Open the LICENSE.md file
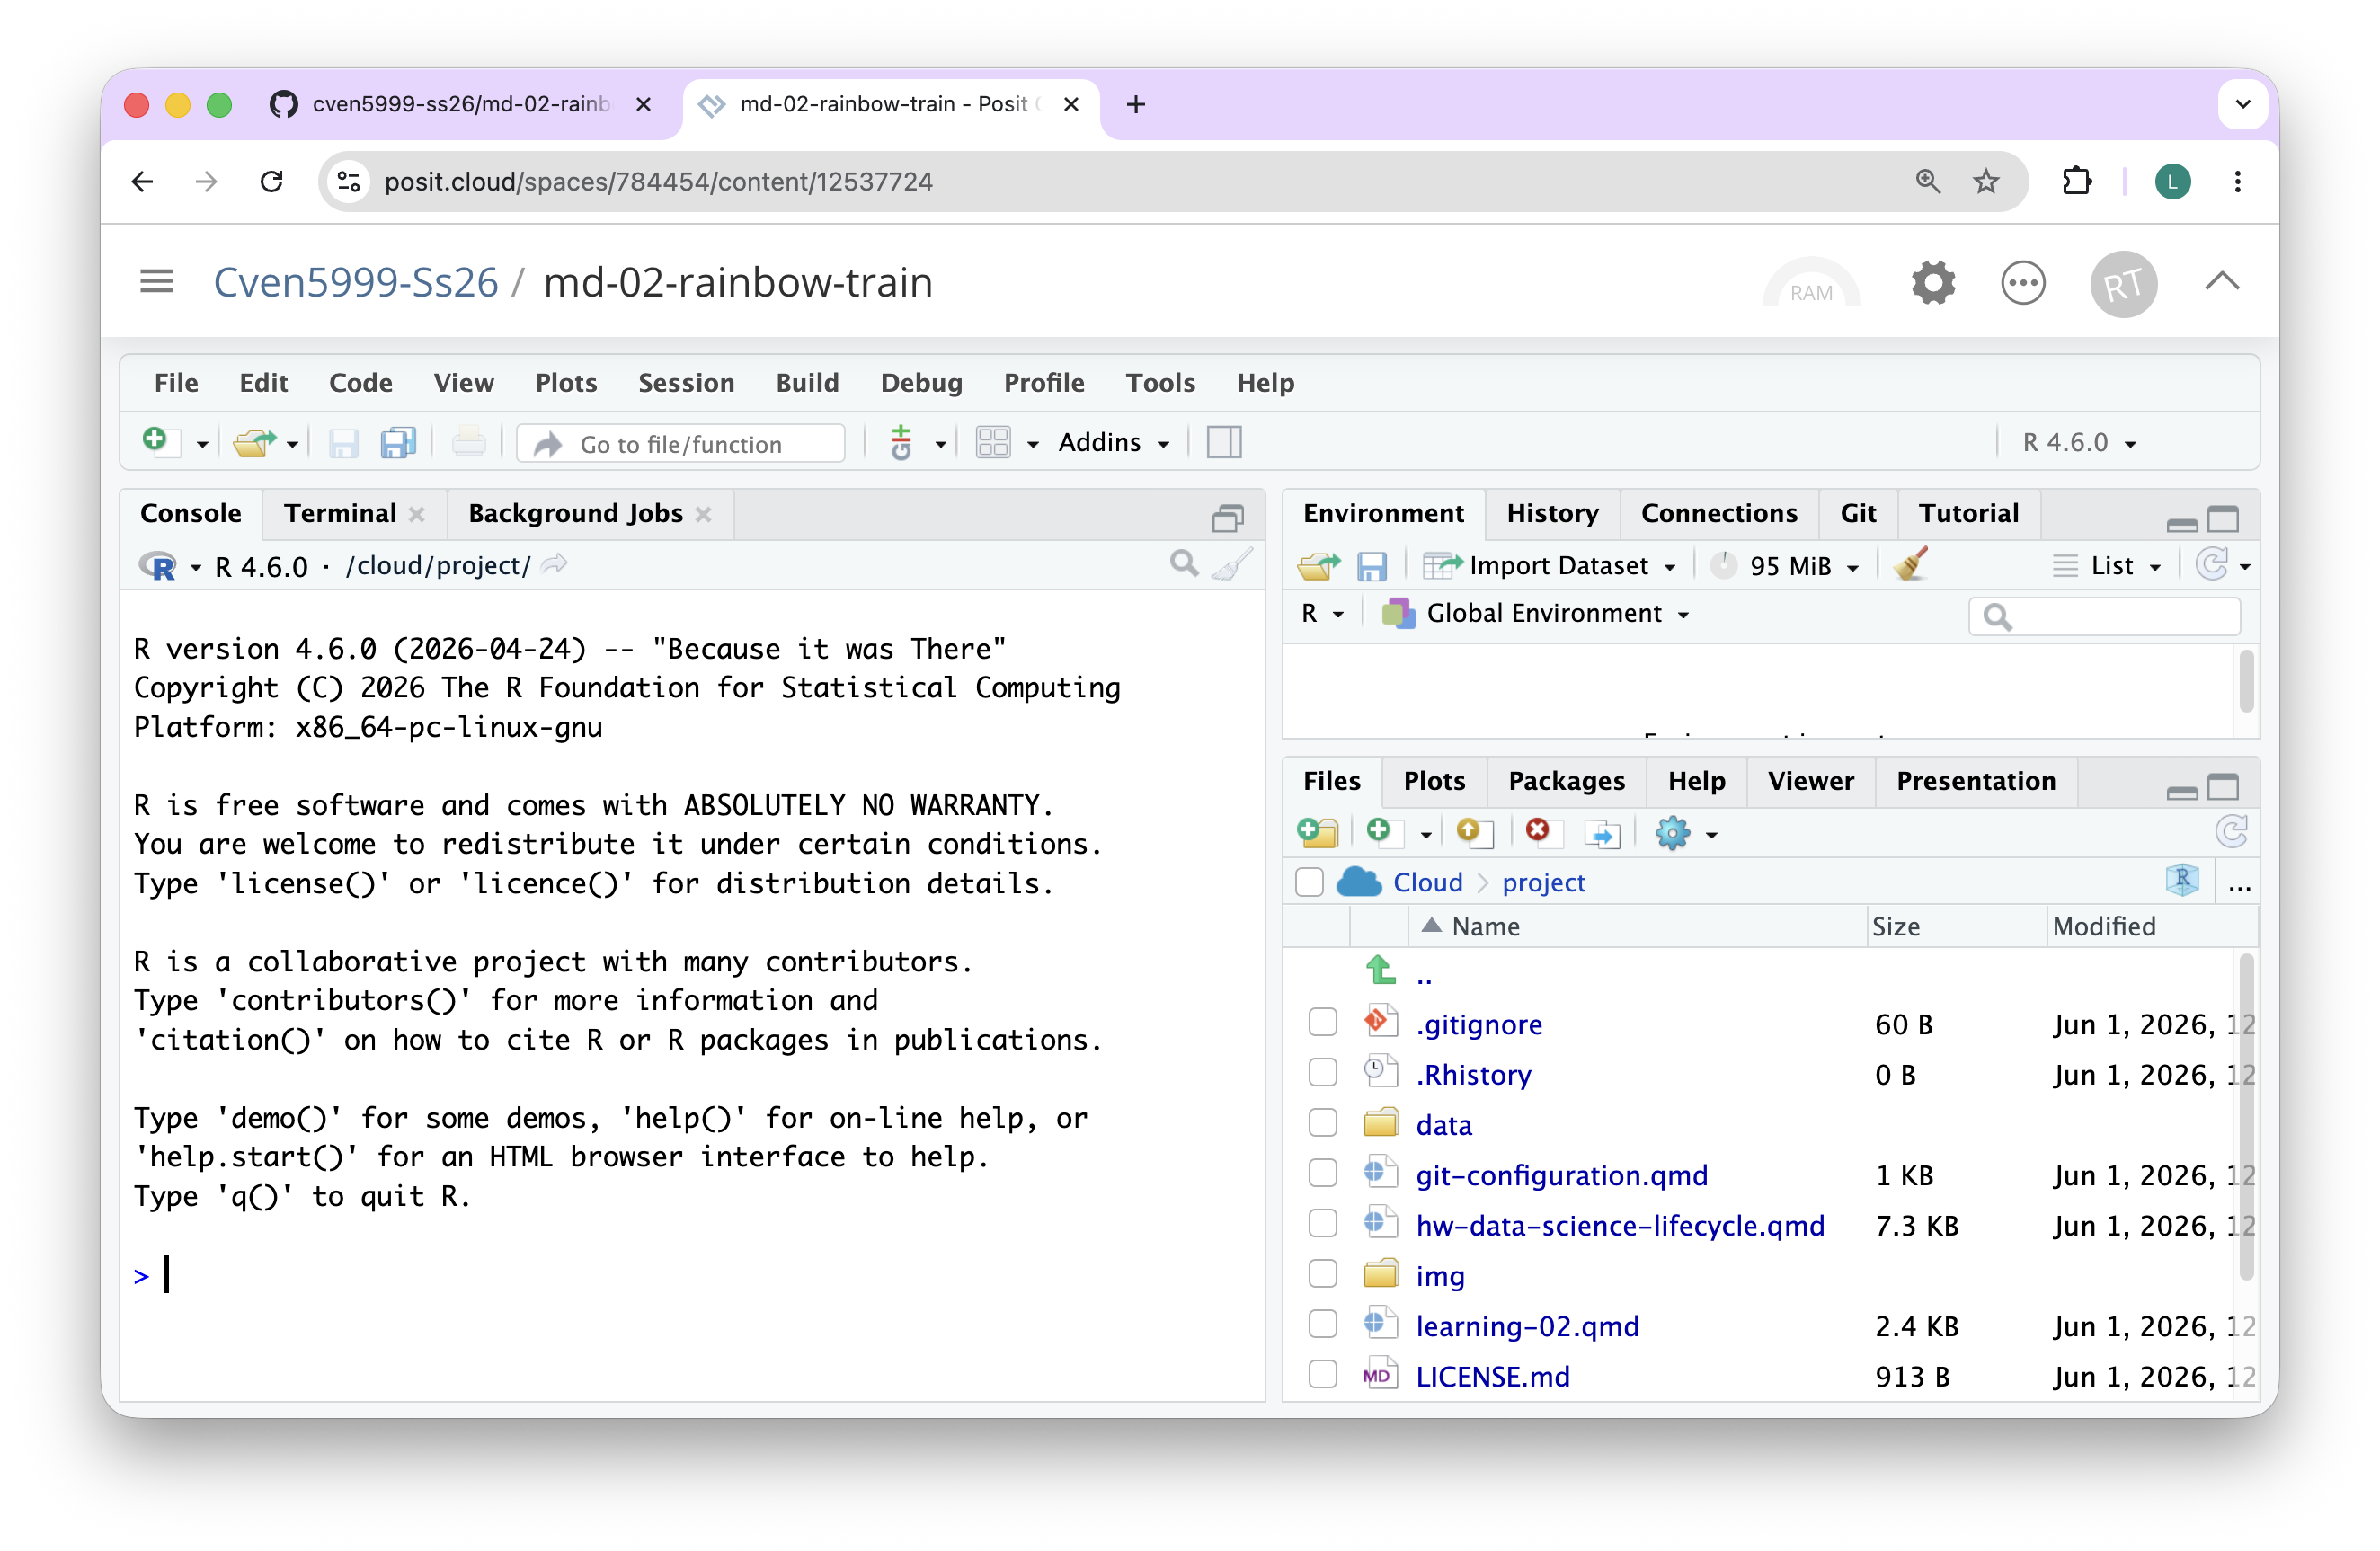The height and width of the screenshot is (1551, 2380). tap(1492, 1376)
